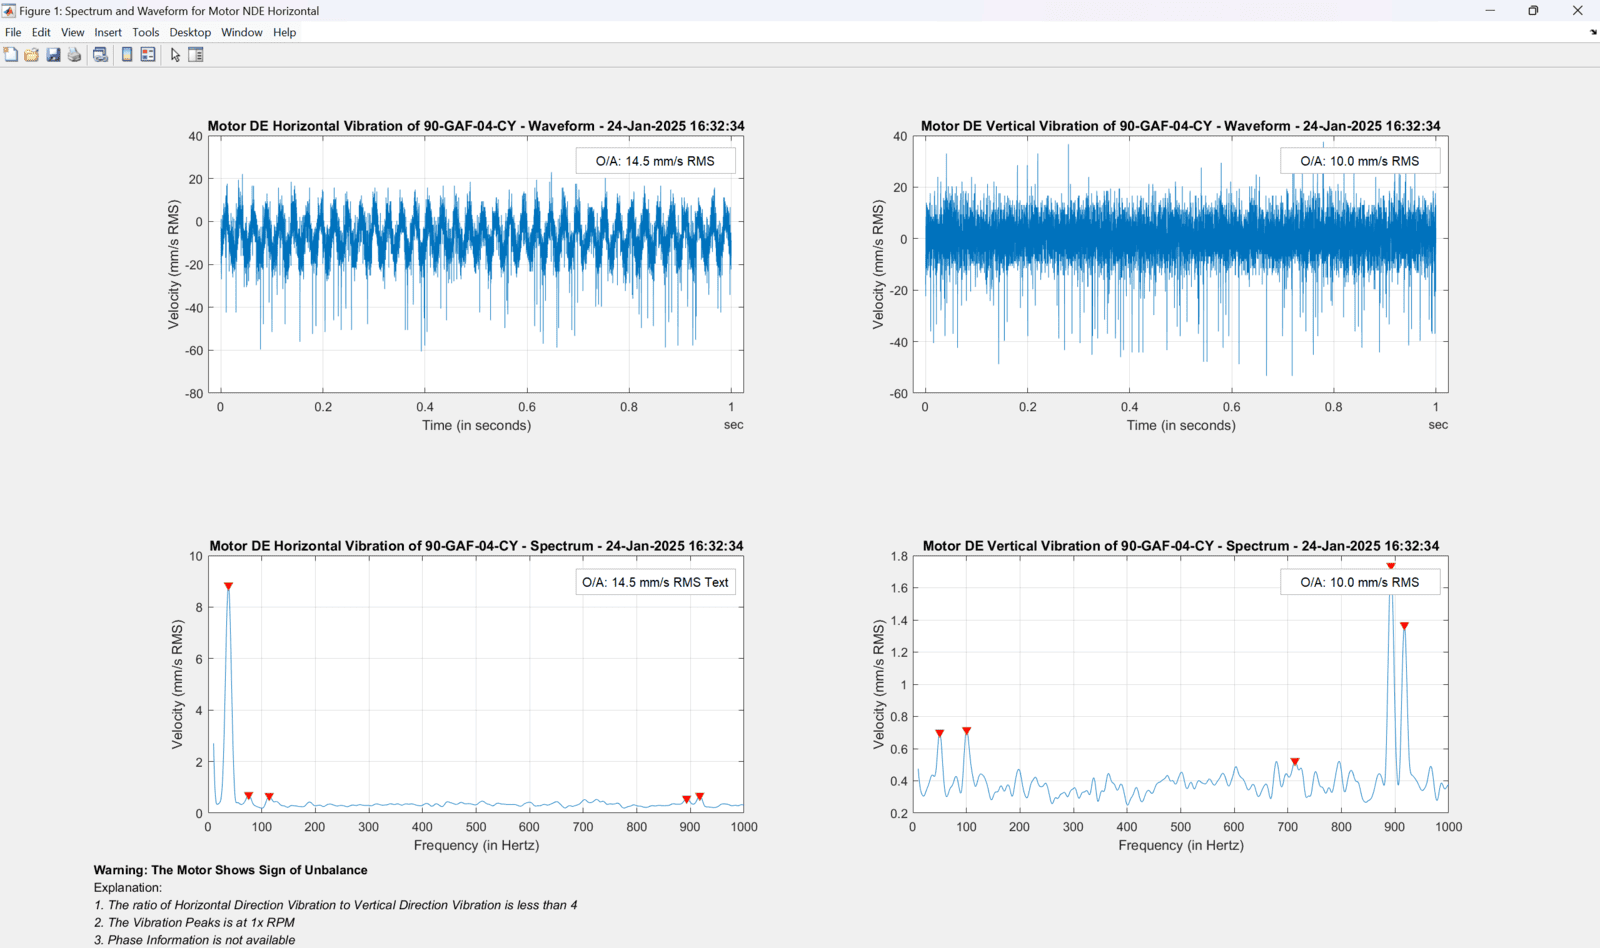Open the View menu
1600x948 pixels.
pos(72,32)
